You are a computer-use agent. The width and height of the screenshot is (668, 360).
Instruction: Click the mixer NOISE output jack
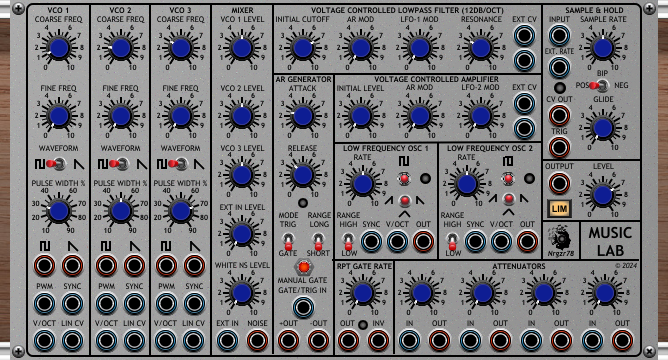258,341
